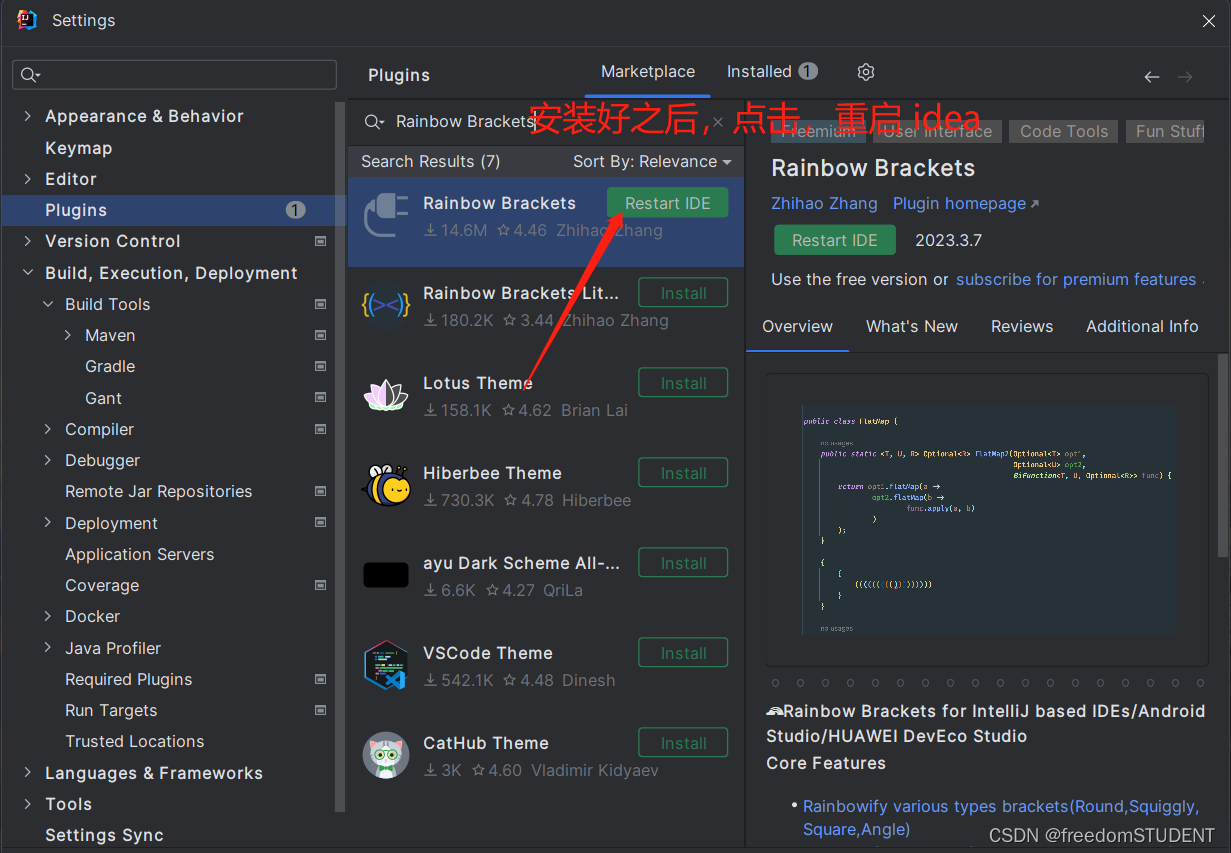Click the project-level icon beside Compiler
1231x853 pixels.
coord(320,429)
